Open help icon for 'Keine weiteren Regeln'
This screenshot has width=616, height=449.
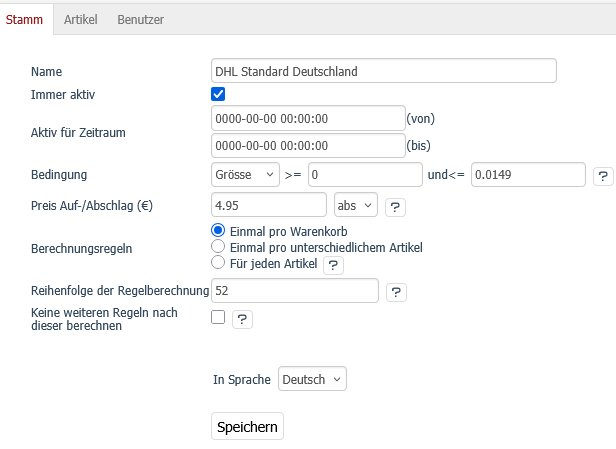tap(242, 319)
